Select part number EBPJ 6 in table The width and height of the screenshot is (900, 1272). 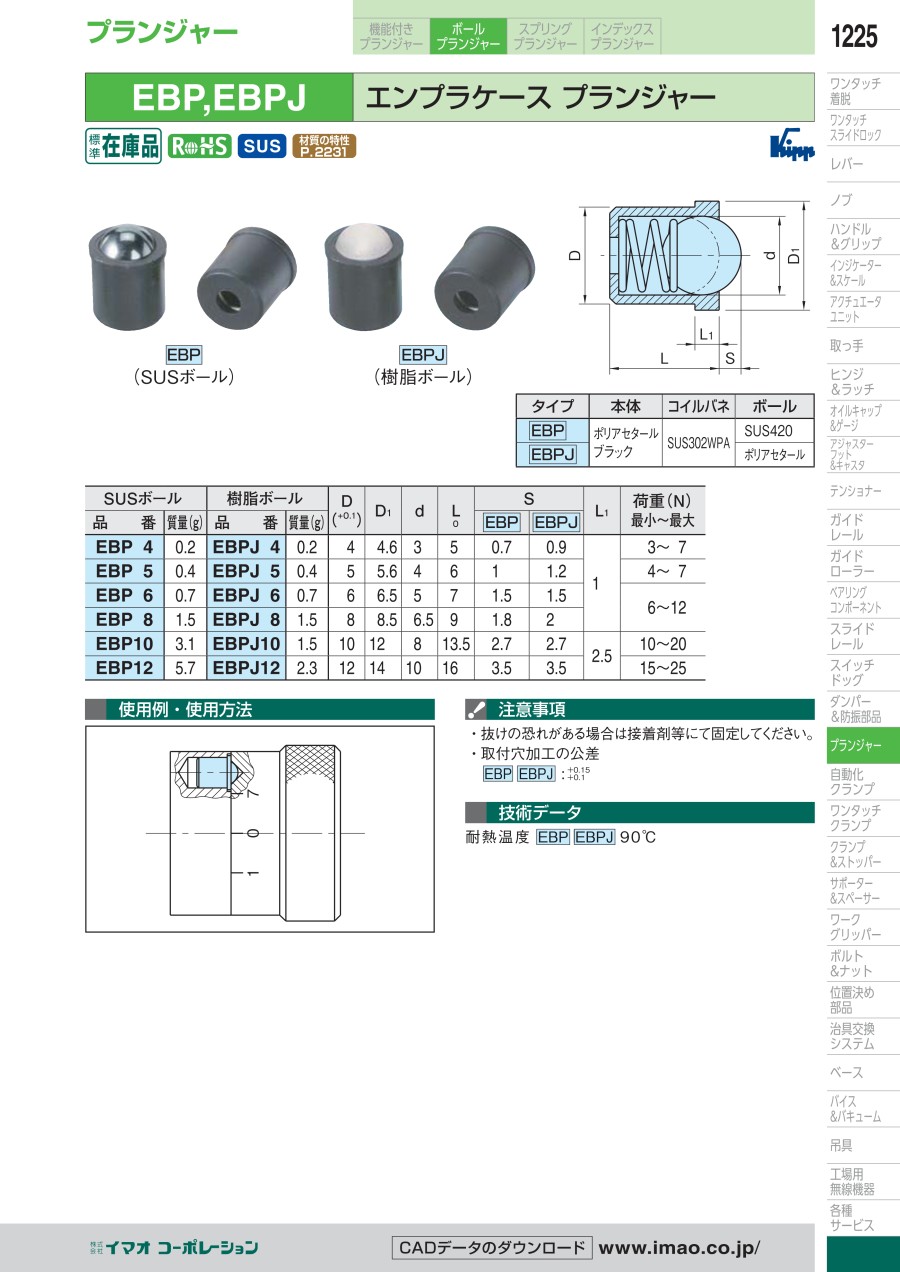pos(246,596)
